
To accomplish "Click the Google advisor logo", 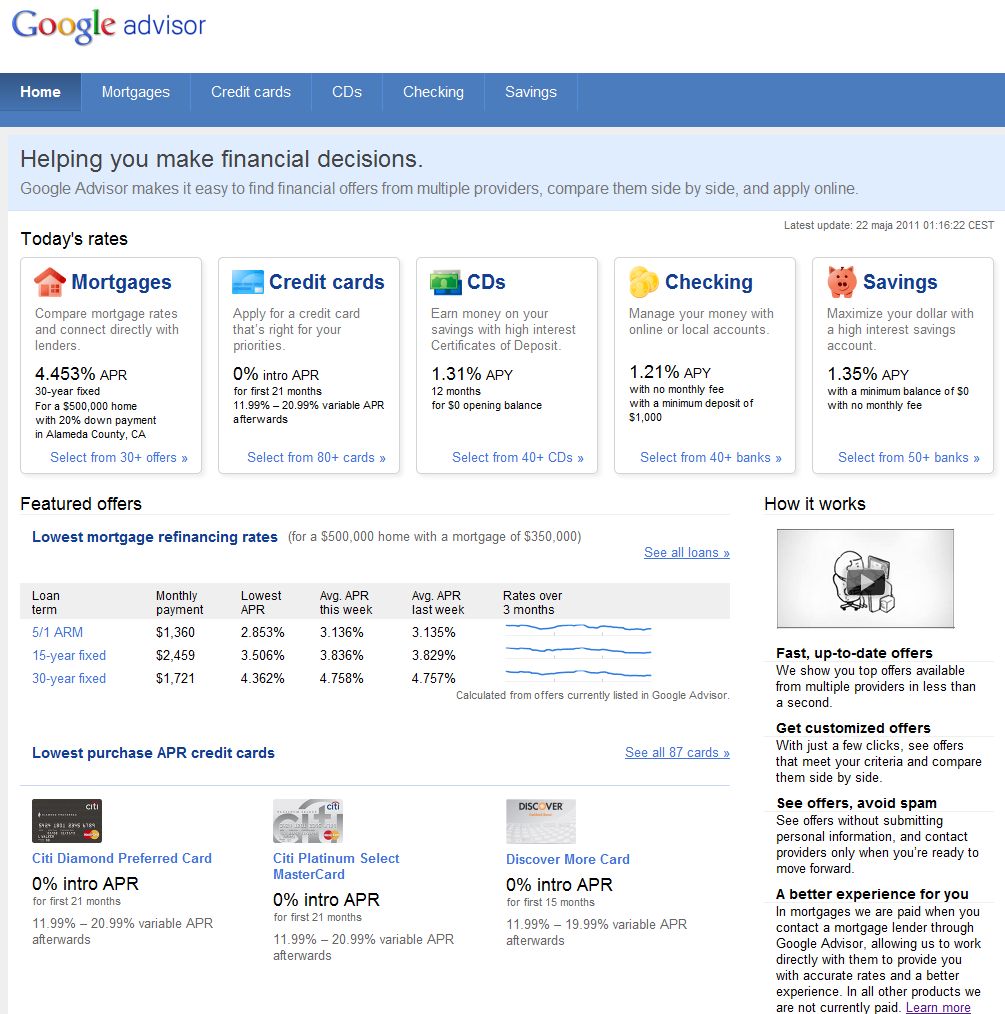I will click(x=109, y=27).
